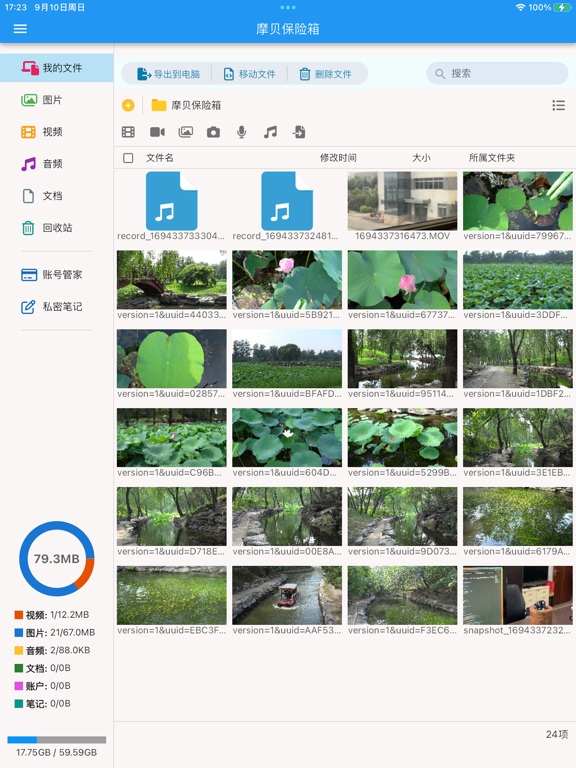Open video 1694337316473.MOV

(x=402, y=206)
